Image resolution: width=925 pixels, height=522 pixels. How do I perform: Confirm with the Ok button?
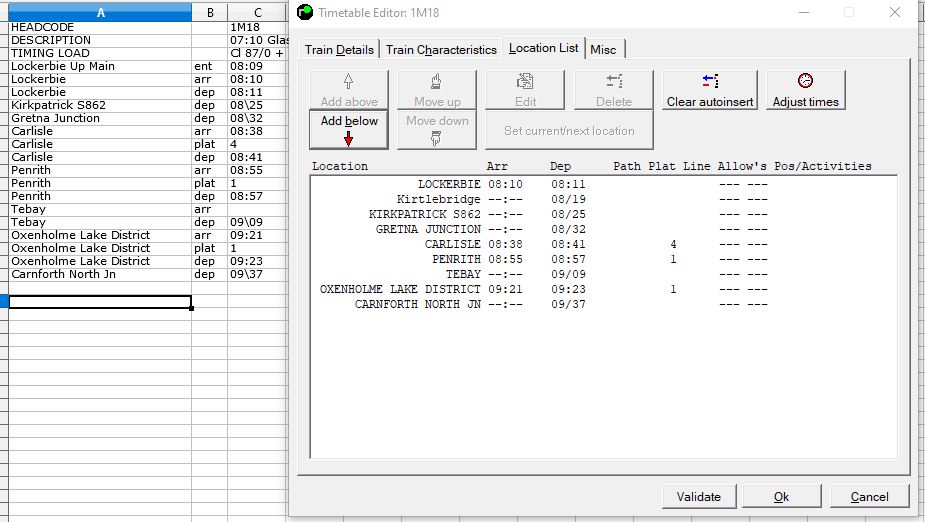[781, 497]
